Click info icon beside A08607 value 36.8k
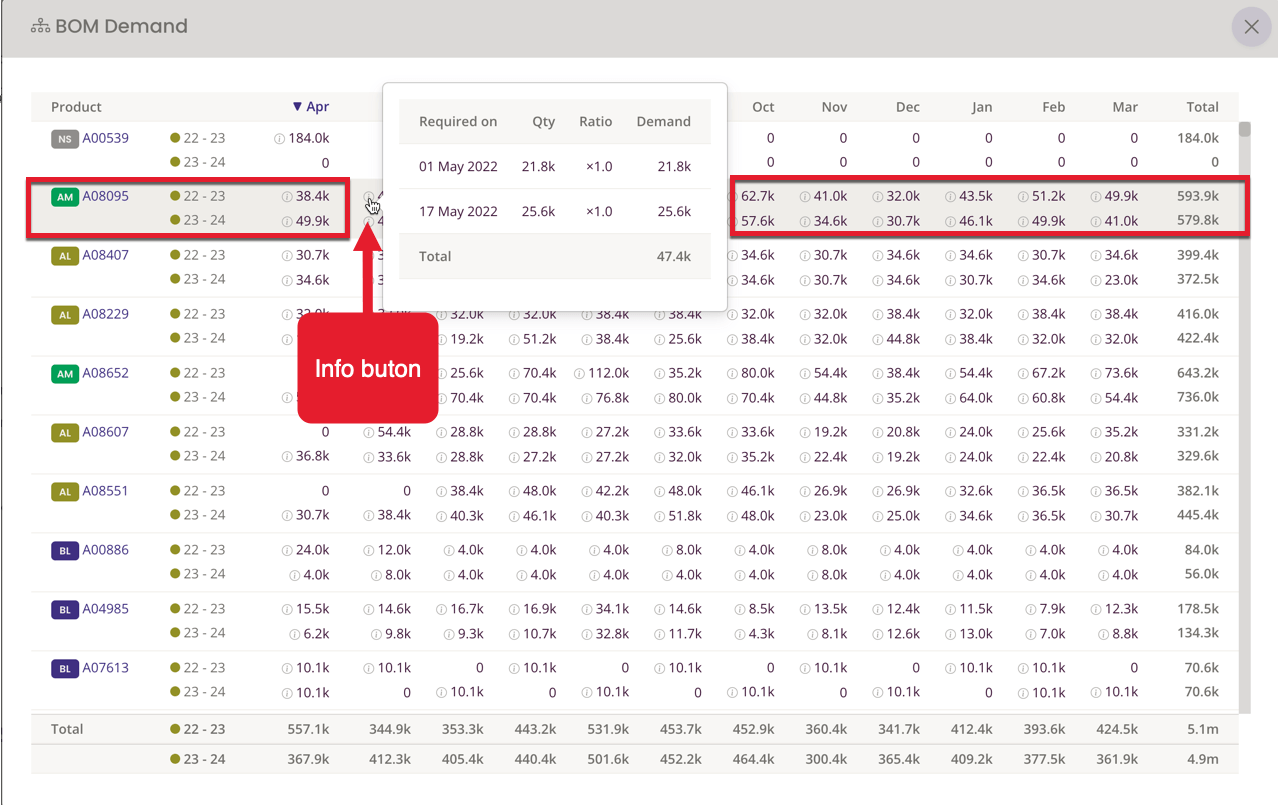Image resolution: width=1278 pixels, height=805 pixels. pos(287,457)
